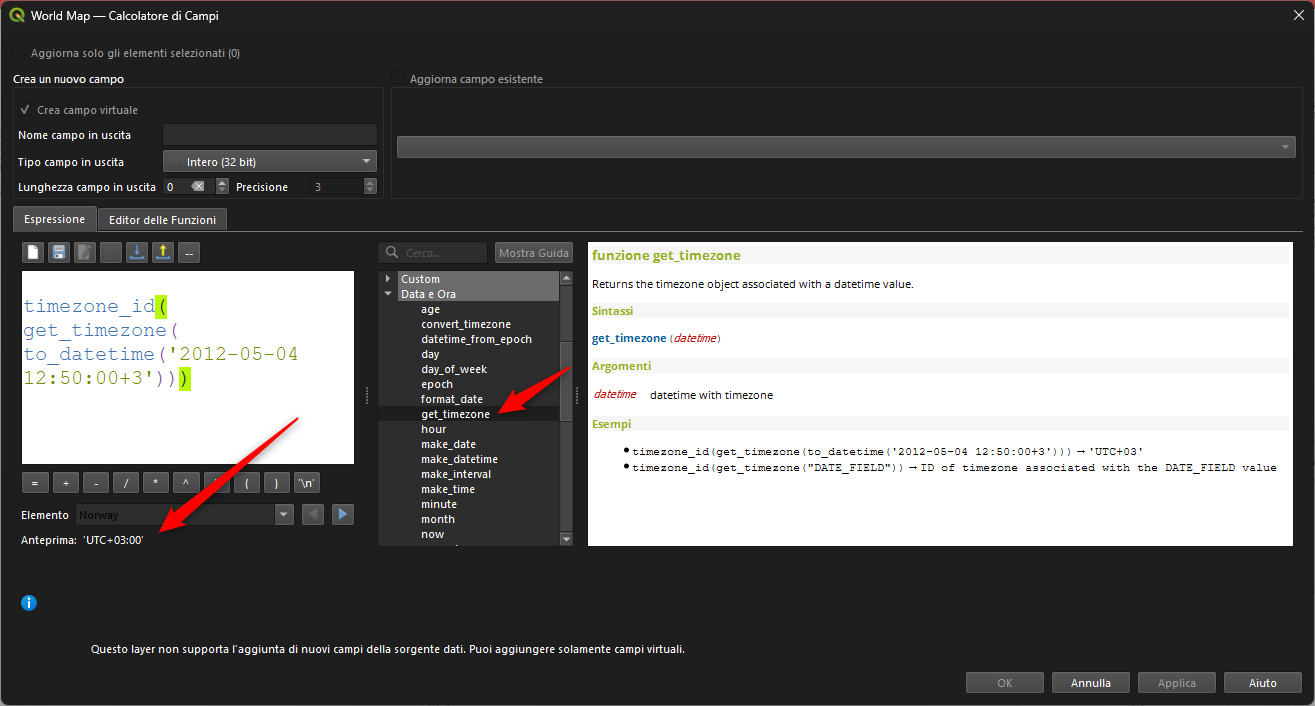
Task: Toggle 'Aggiorna solo gli elementi selezionati' checkbox
Action: (19, 53)
